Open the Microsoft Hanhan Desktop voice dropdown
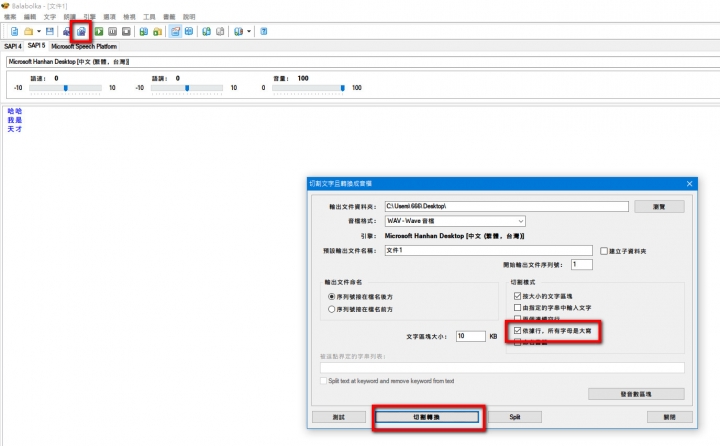Viewport: 720px width, 446px height. pos(363,62)
